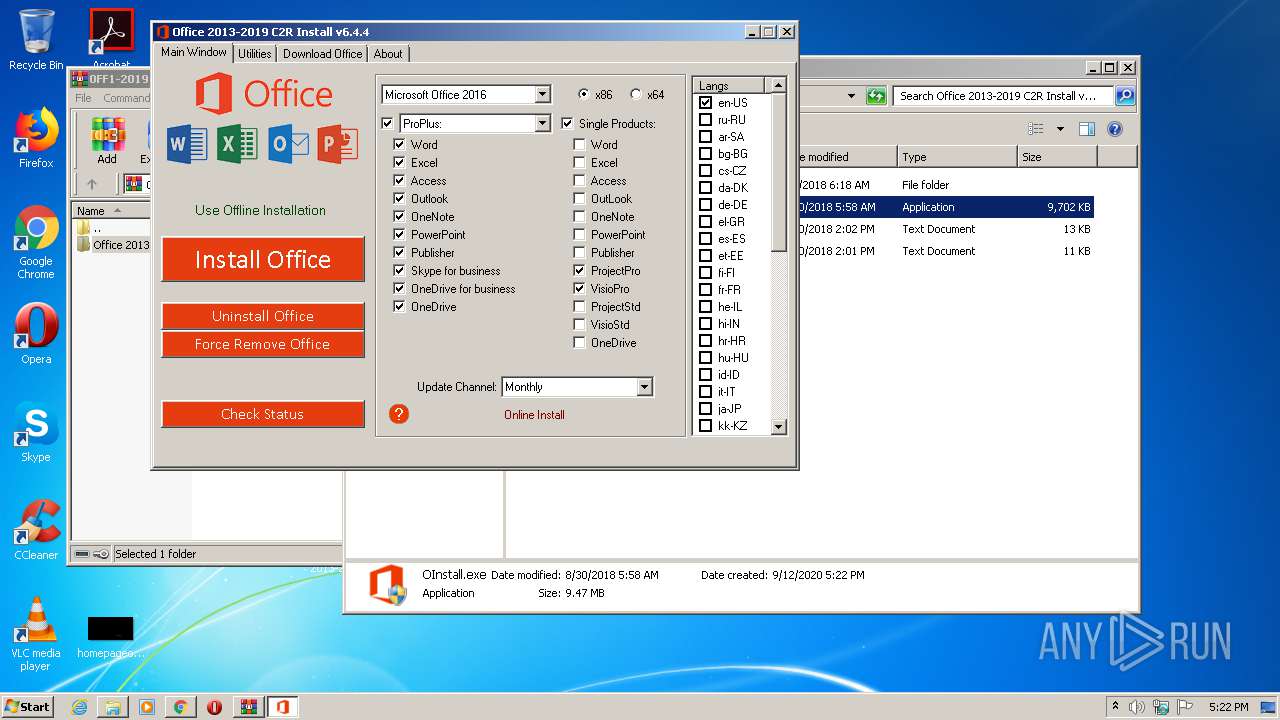Open Windows Start button
This screenshot has width=1280, height=720.
(x=27, y=707)
